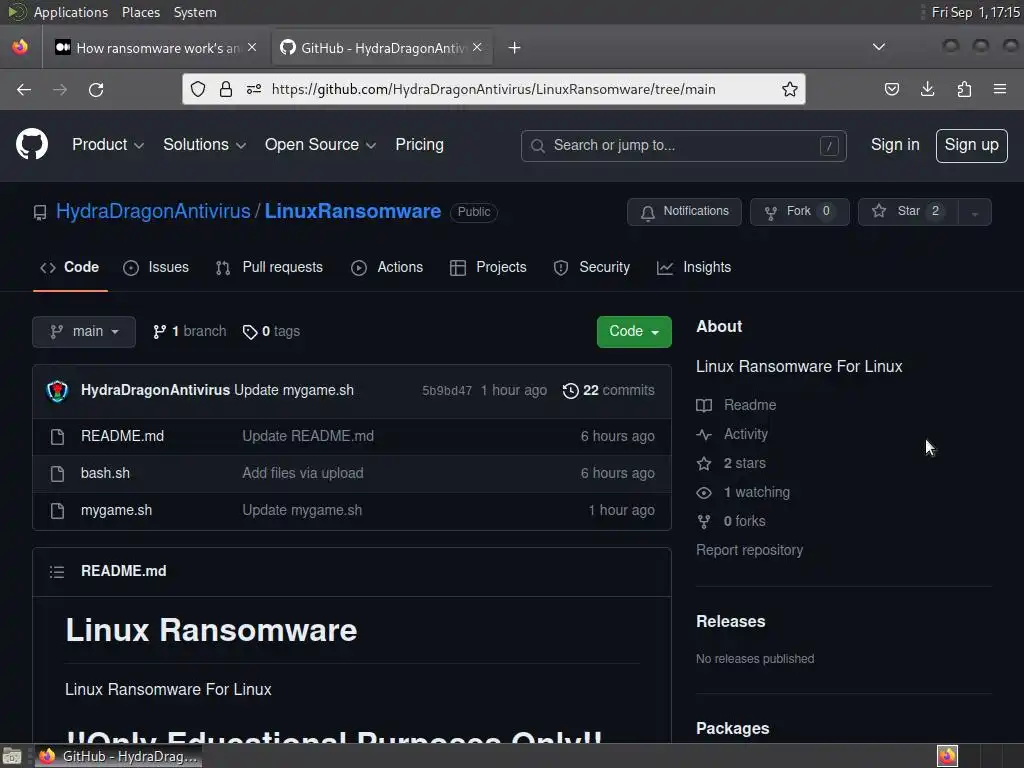The image size is (1024, 768).
Task: Open the Firefox hamburger menu
Action: click(1000, 89)
